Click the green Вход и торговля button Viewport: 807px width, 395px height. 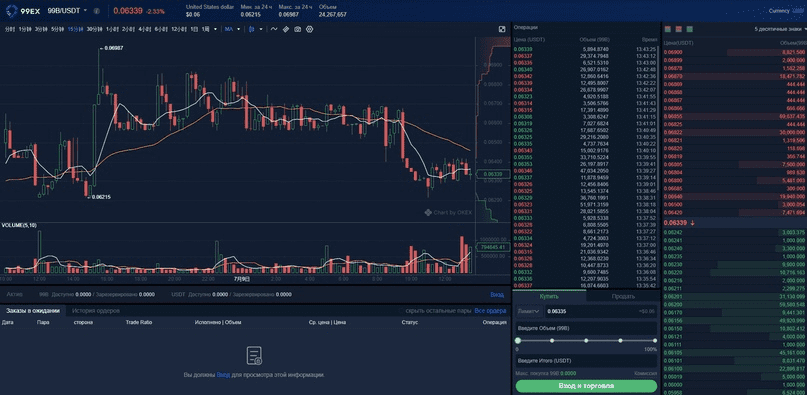pyautogui.click(x=586, y=386)
